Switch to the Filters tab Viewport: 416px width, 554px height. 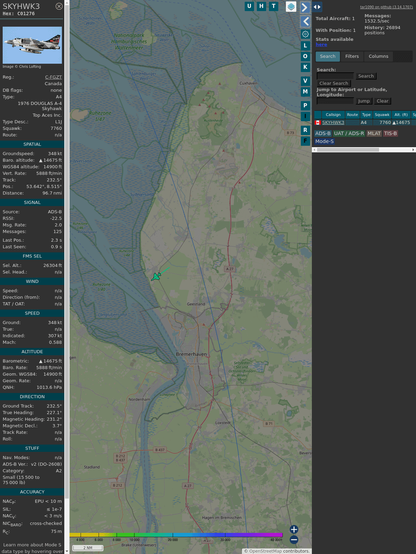[x=352, y=57]
